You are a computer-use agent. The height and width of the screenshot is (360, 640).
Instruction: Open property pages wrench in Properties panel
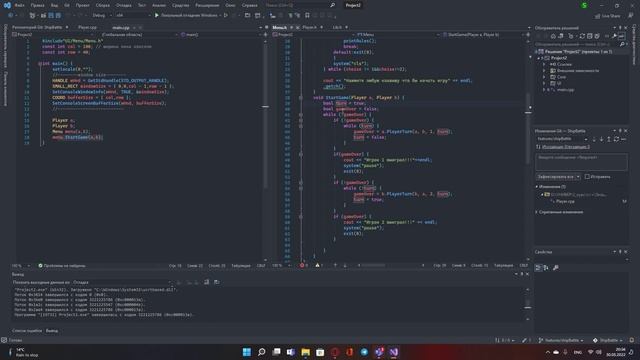tap(556, 268)
